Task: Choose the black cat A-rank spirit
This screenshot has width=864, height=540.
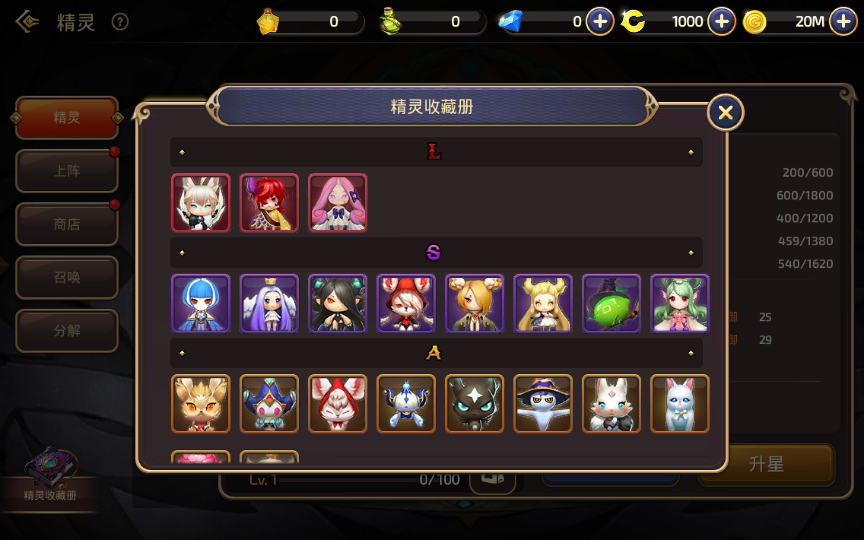Action: point(474,404)
